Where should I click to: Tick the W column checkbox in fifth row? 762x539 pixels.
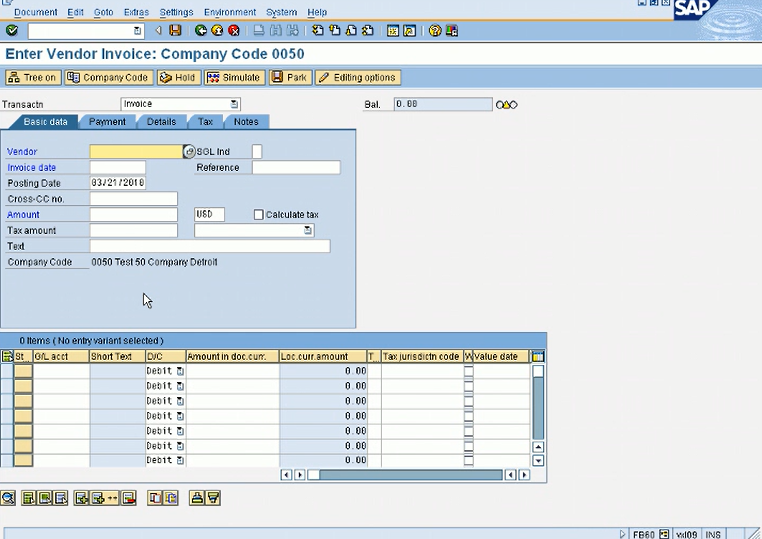468,431
